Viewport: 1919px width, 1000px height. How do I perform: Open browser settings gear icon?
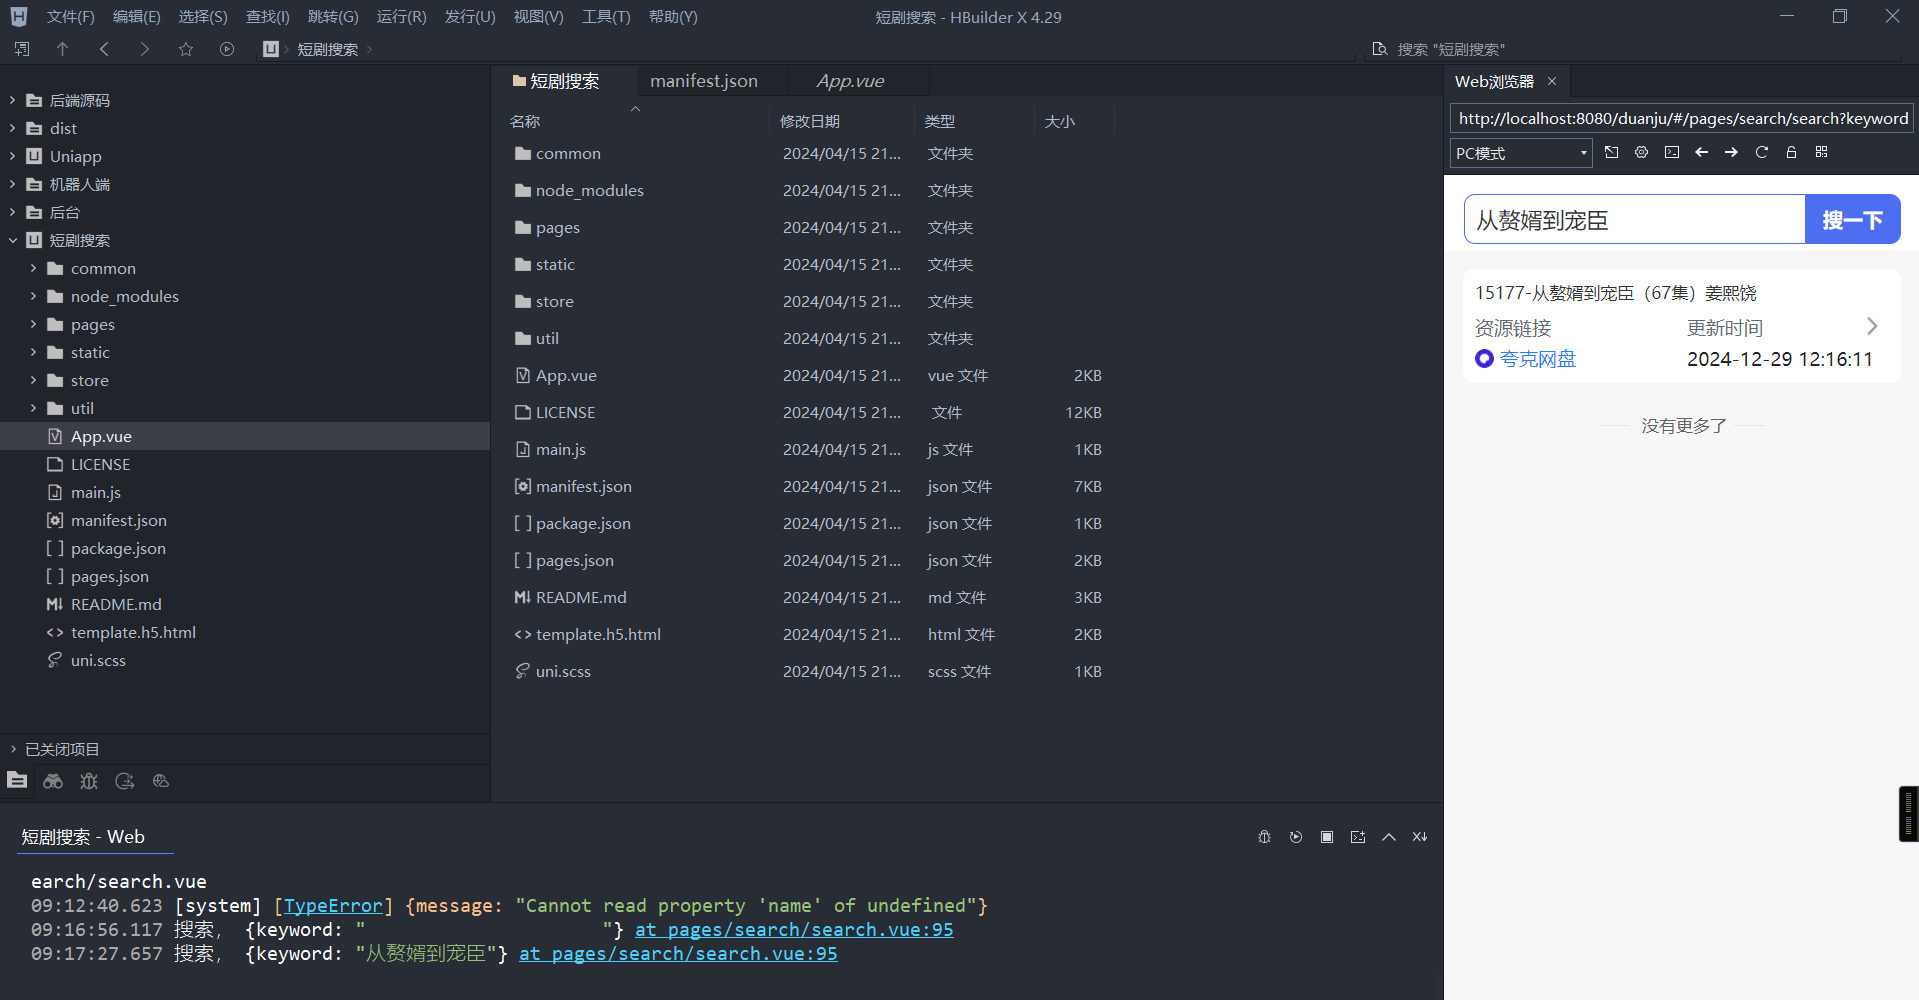(x=1641, y=152)
